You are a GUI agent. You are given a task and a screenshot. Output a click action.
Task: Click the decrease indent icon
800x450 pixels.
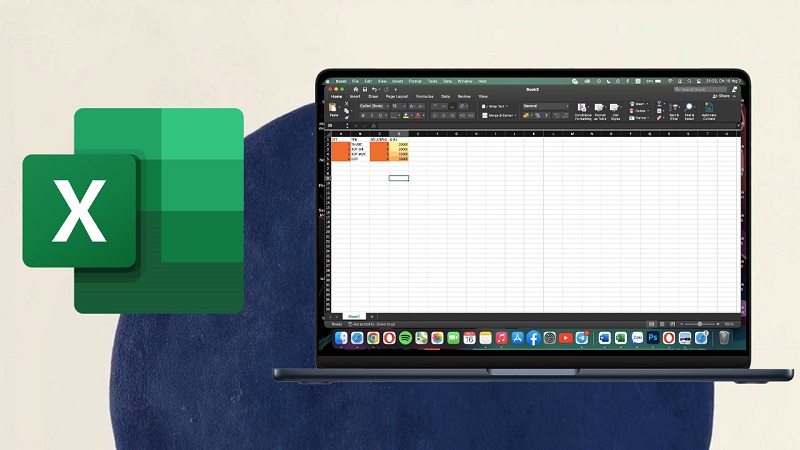(462, 115)
